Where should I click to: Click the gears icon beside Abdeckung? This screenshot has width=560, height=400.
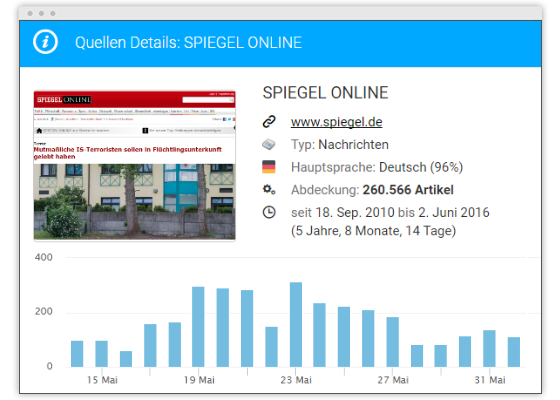pyautogui.click(x=269, y=189)
